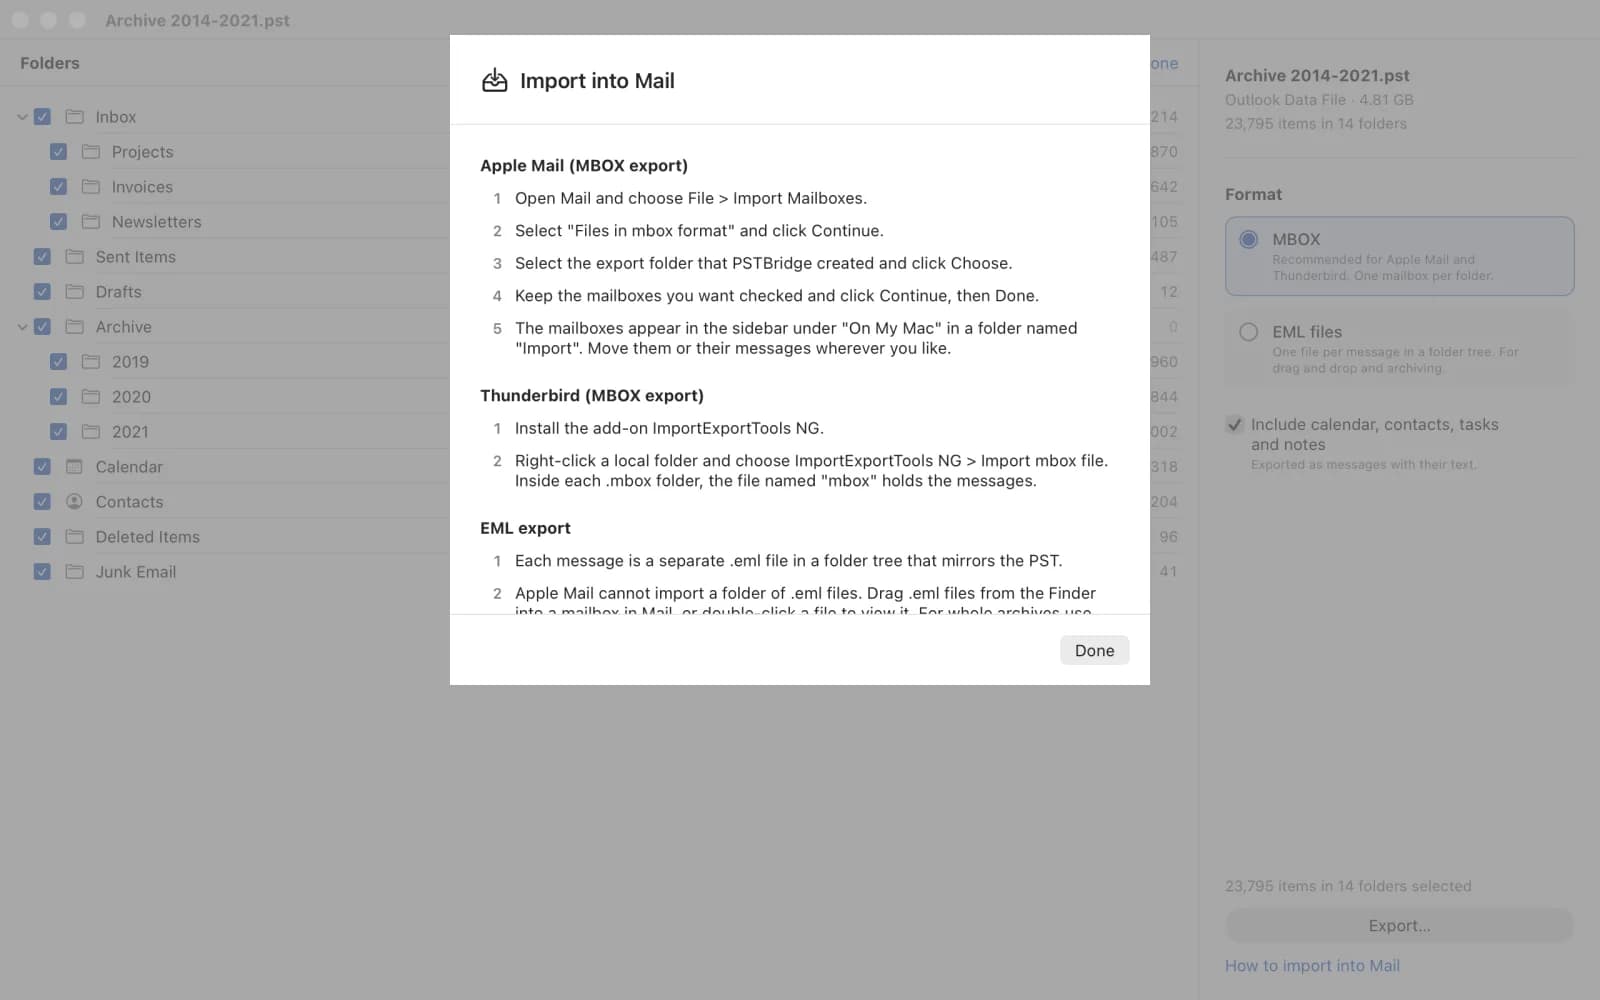
Task: Toggle Include calendar, contacts, tasks checkbox
Action: (1235, 424)
